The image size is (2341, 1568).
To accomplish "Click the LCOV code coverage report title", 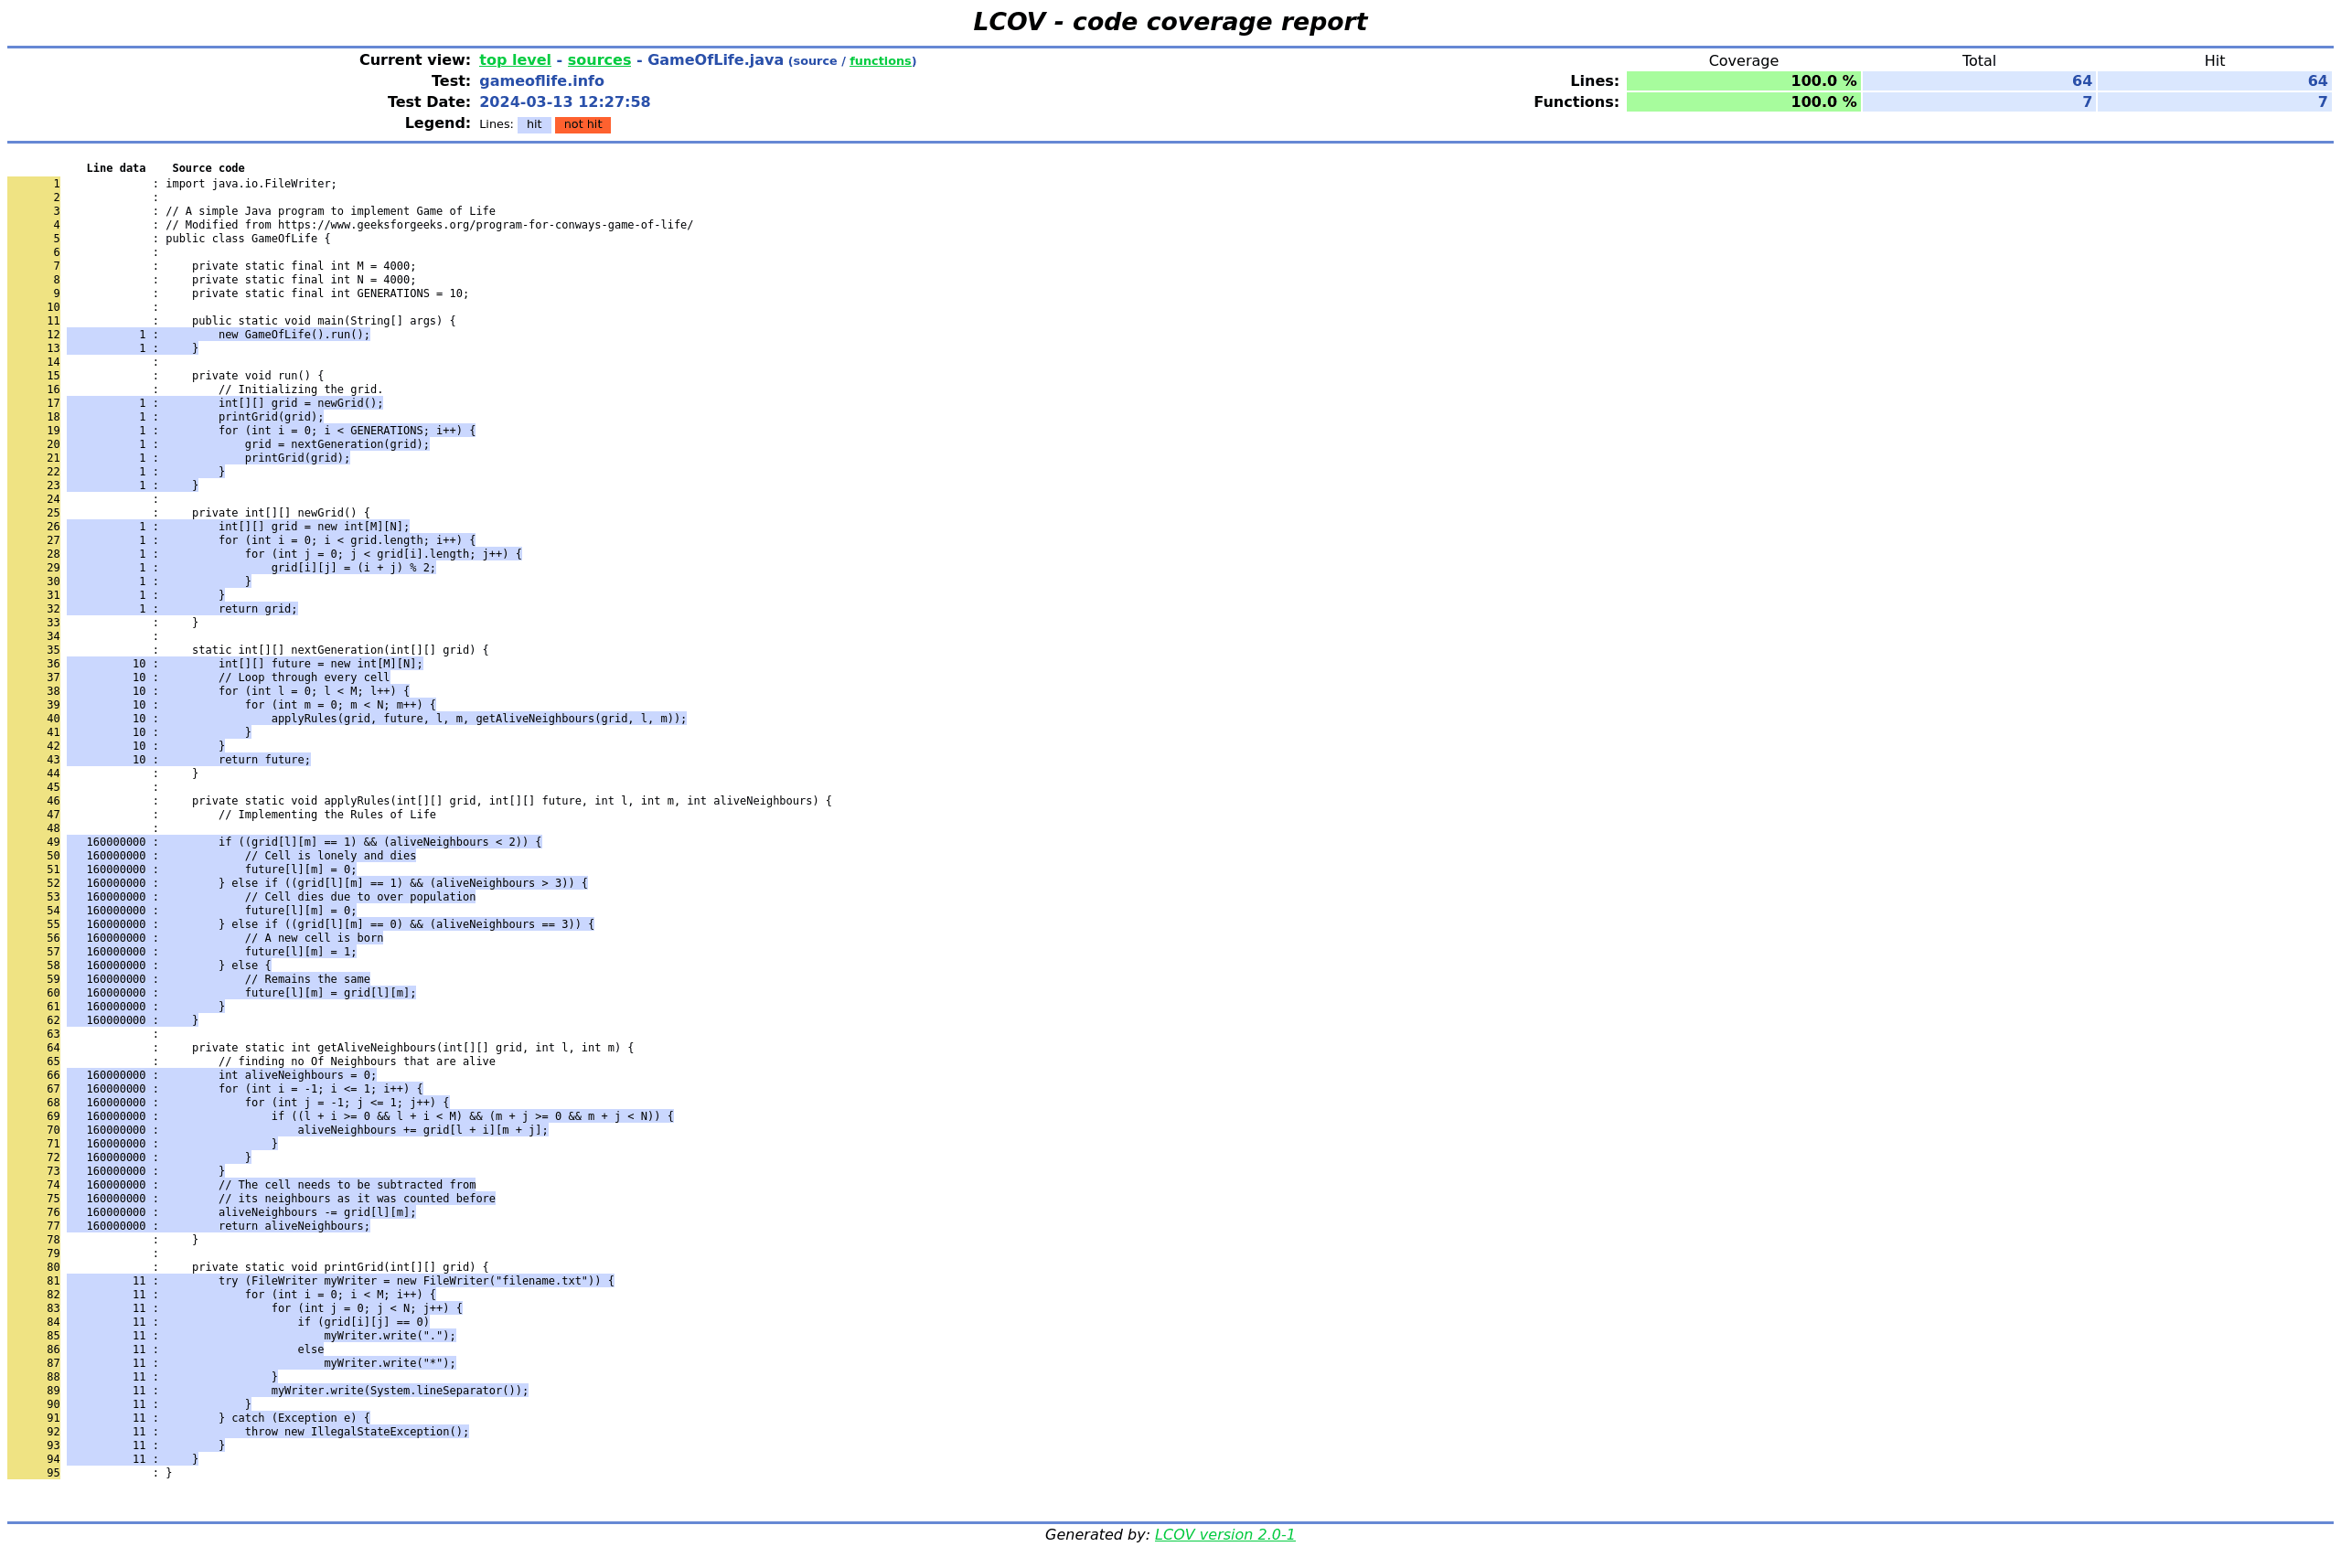I will 1170,22.
